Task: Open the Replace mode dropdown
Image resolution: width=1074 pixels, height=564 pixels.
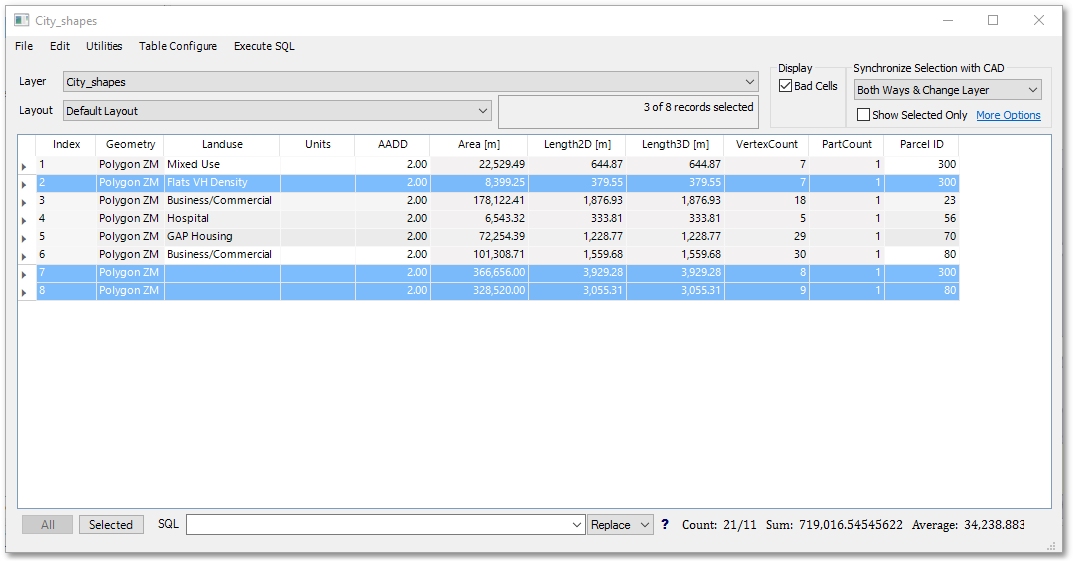Action: point(620,525)
